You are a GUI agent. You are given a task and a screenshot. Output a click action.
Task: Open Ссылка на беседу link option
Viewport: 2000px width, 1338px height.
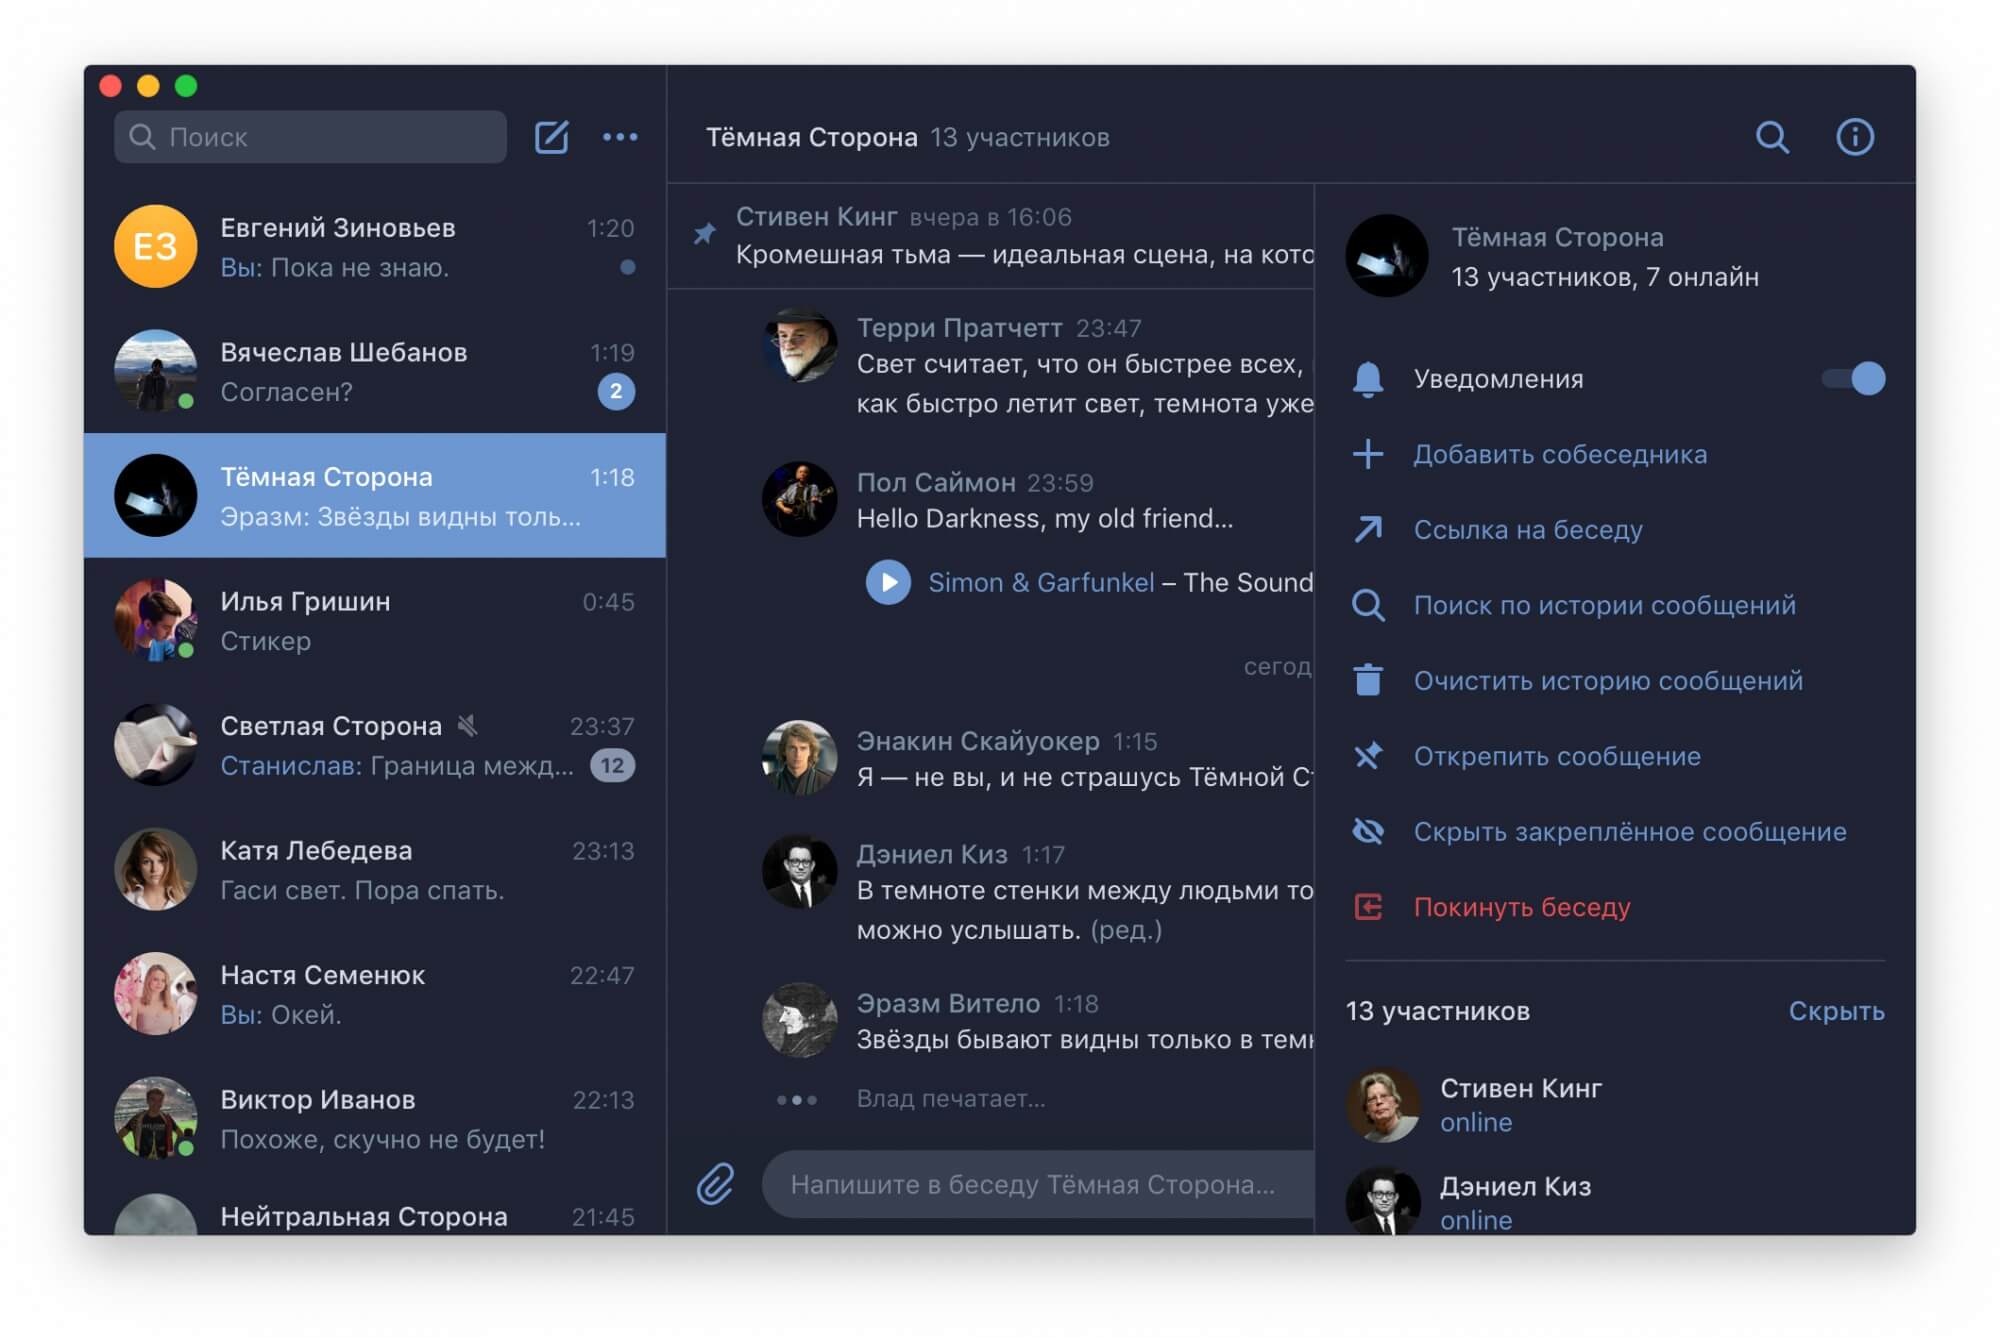[1527, 530]
